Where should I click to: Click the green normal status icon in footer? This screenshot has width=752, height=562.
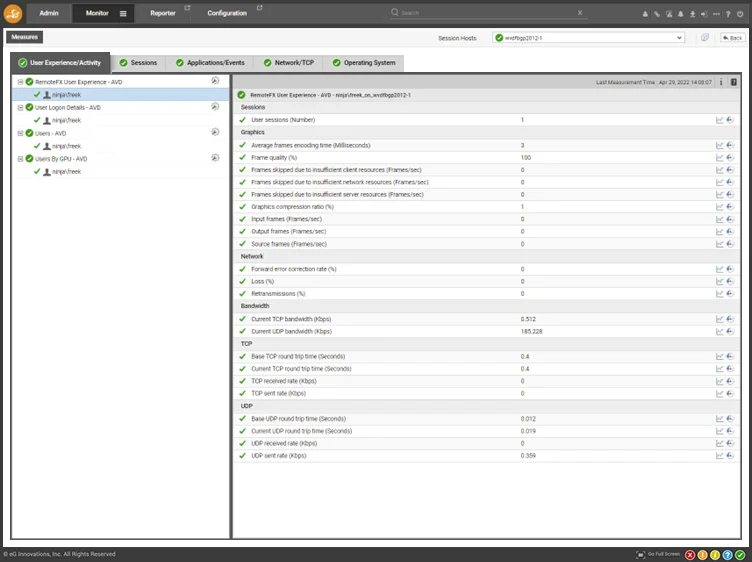pyautogui.click(x=740, y=555)
